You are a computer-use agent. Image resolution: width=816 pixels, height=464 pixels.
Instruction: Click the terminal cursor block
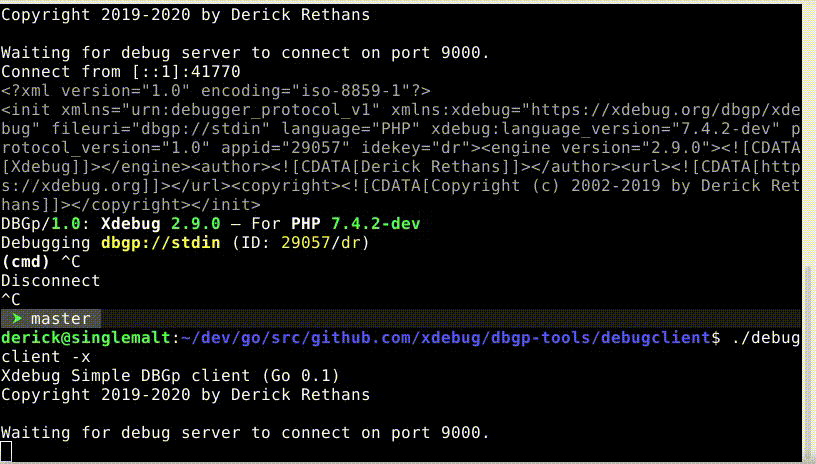point(7,452)
